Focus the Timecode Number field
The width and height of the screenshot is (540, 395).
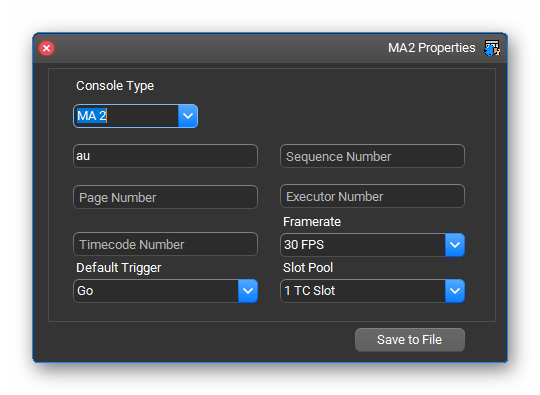click(165, 244)
